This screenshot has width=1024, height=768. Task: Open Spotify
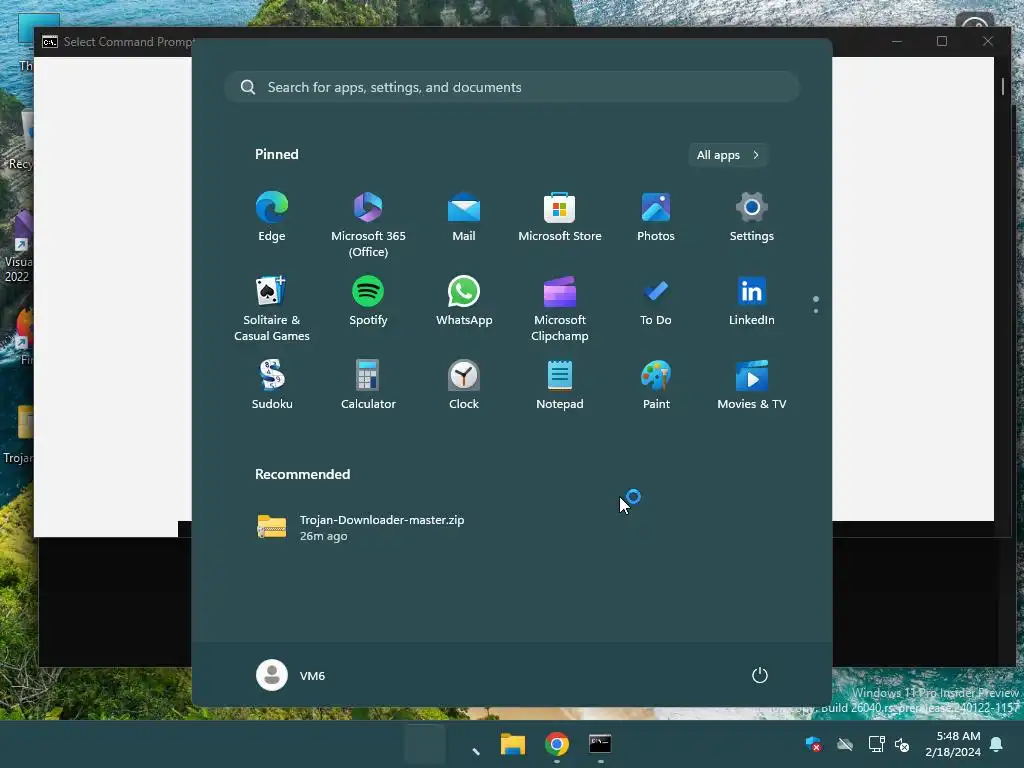point(368,301)
